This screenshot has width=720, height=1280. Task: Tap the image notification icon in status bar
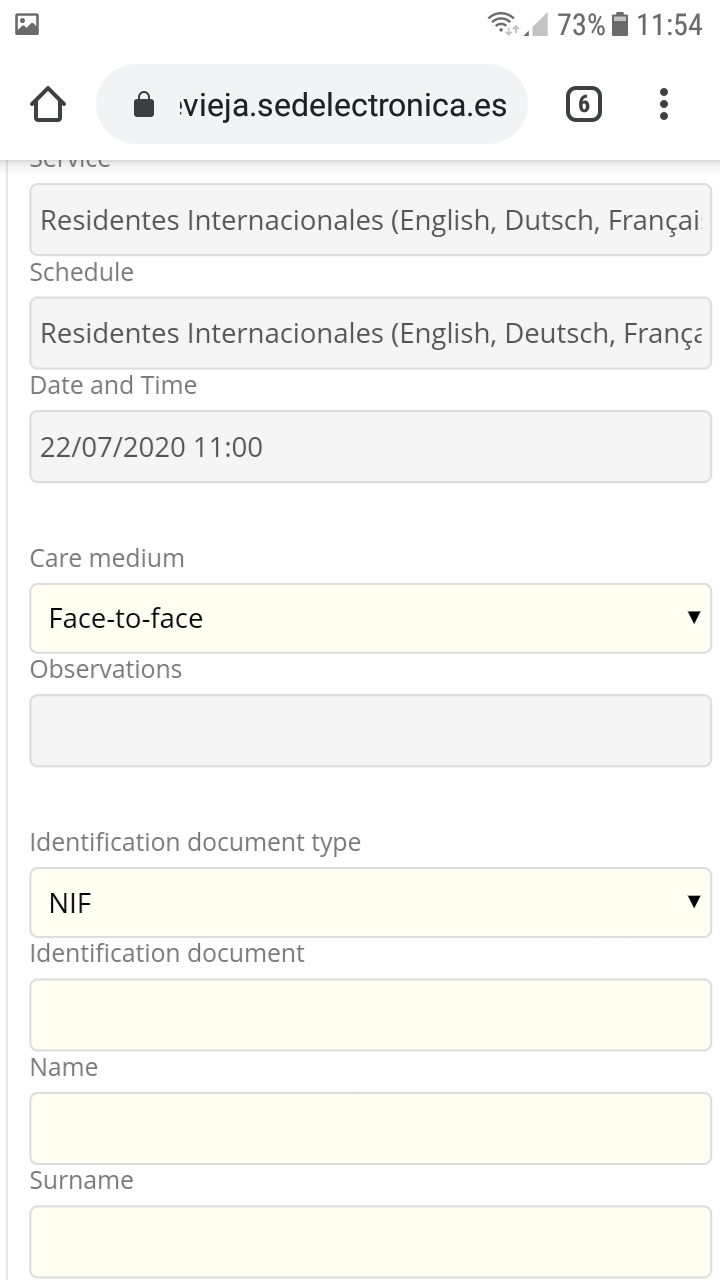pyautogui.click(x=27, y=24)
